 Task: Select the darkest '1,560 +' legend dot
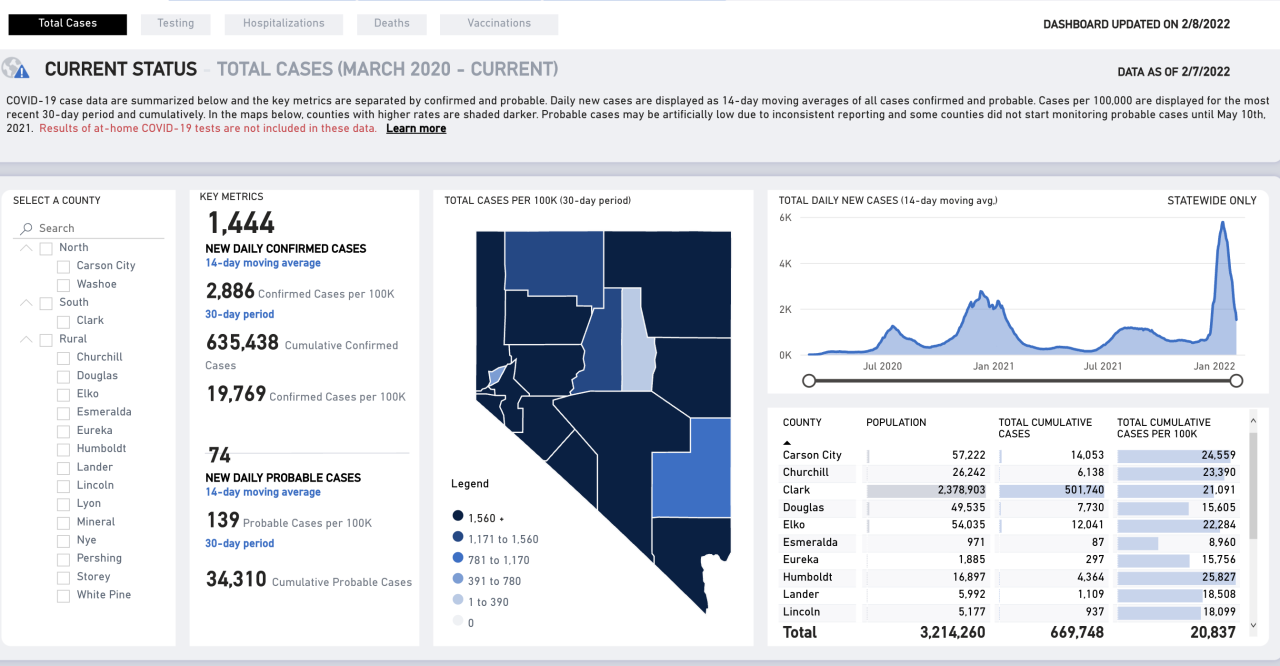[x=458, y=516]
